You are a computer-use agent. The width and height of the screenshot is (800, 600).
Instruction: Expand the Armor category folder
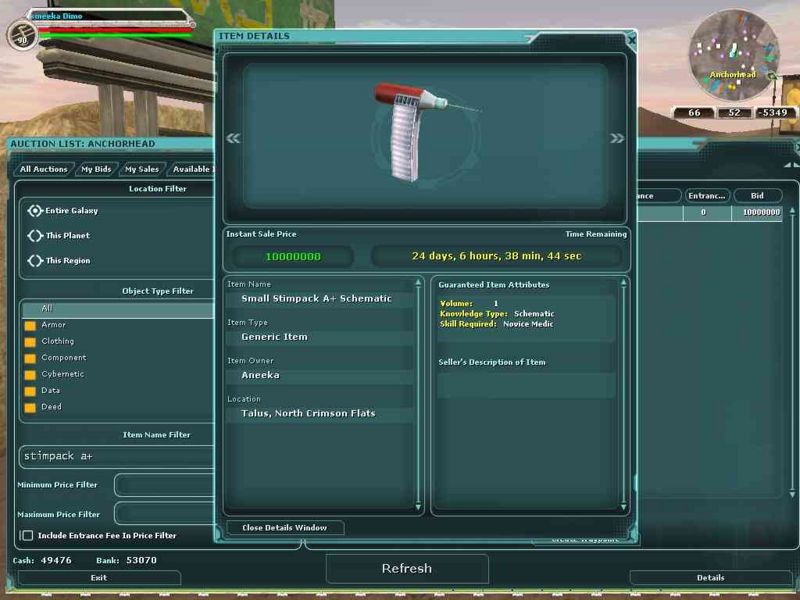30,326
